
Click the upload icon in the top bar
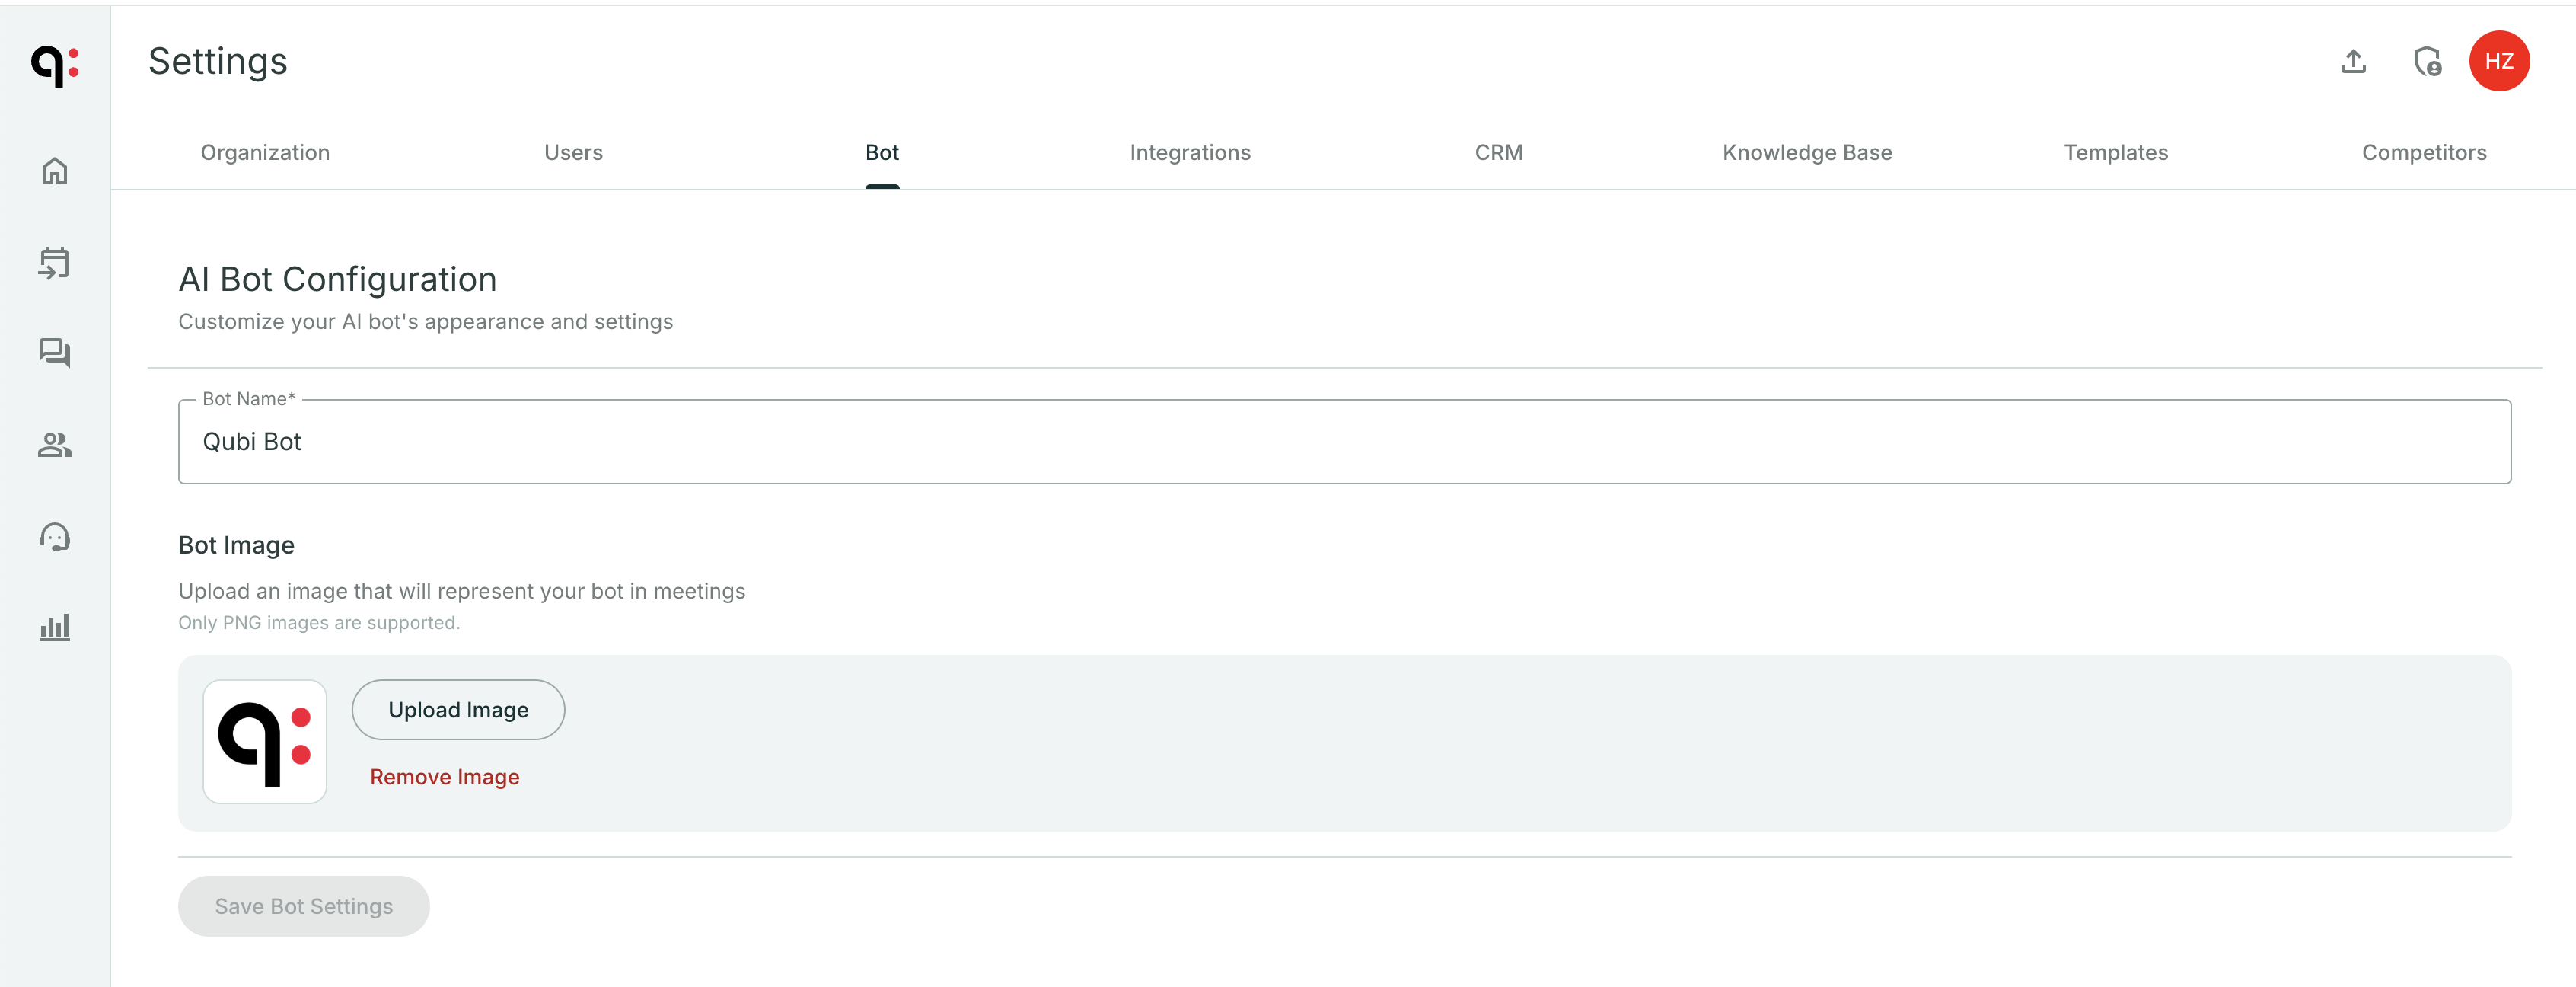click(2353, 61)
